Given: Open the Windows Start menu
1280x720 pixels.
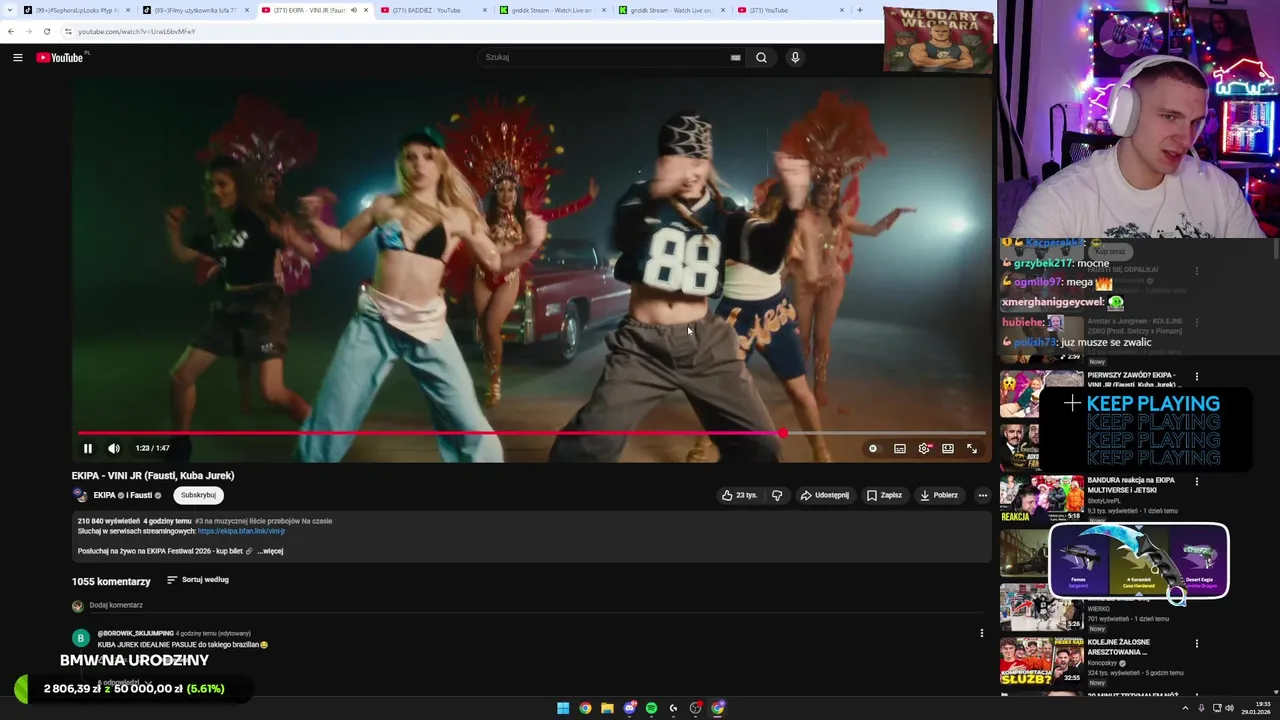Looking at the screenshot, I should 563,708.
